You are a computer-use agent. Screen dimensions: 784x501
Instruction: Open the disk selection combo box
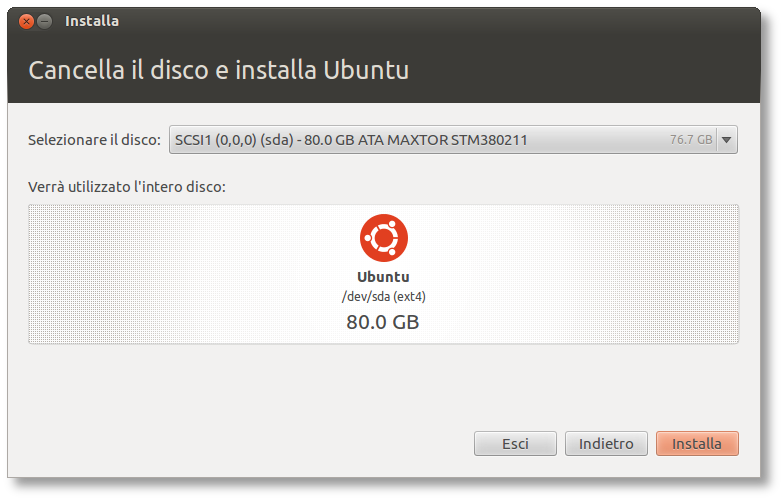click(x=440, y=140)
